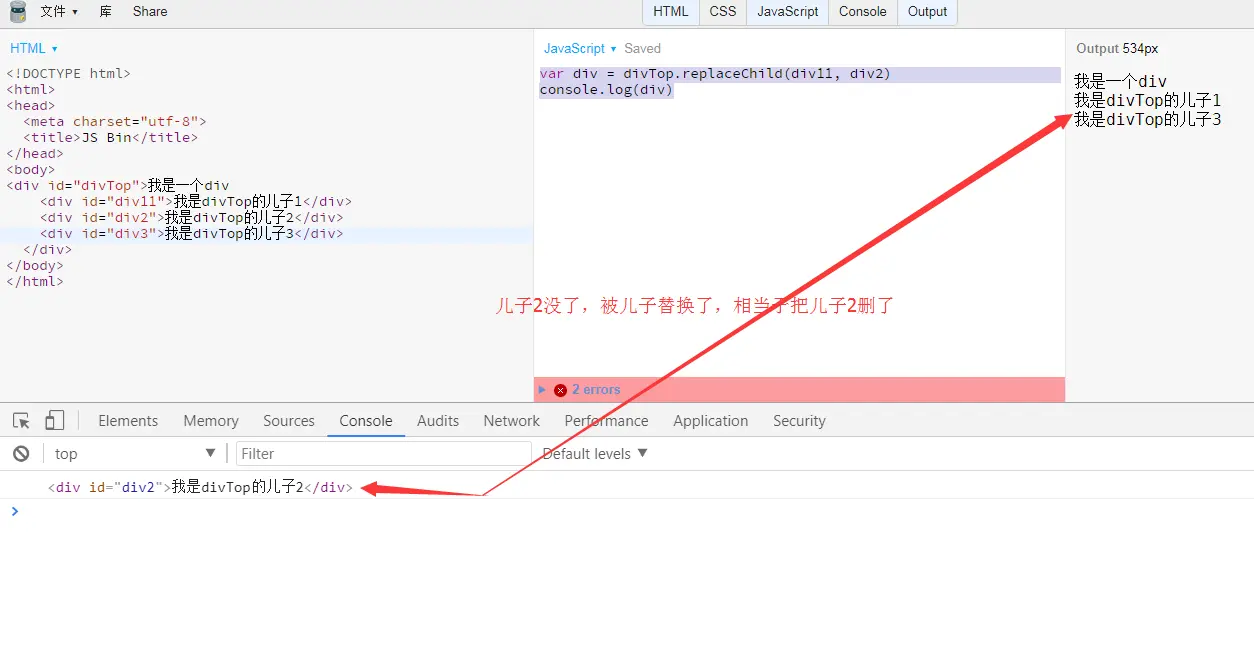Toggle the device toolbar icon
The image size is (1254, 671).
(55, 421)
